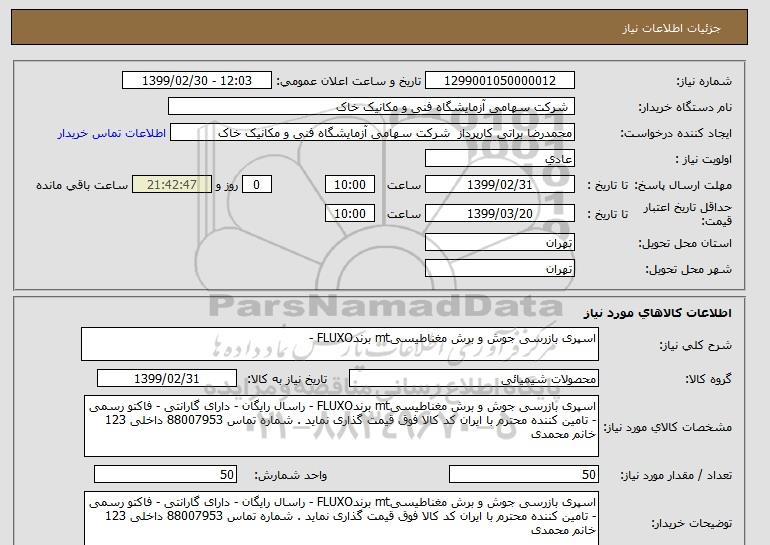
Task: Click the label واحد شمارش
Action: [290, 475]
